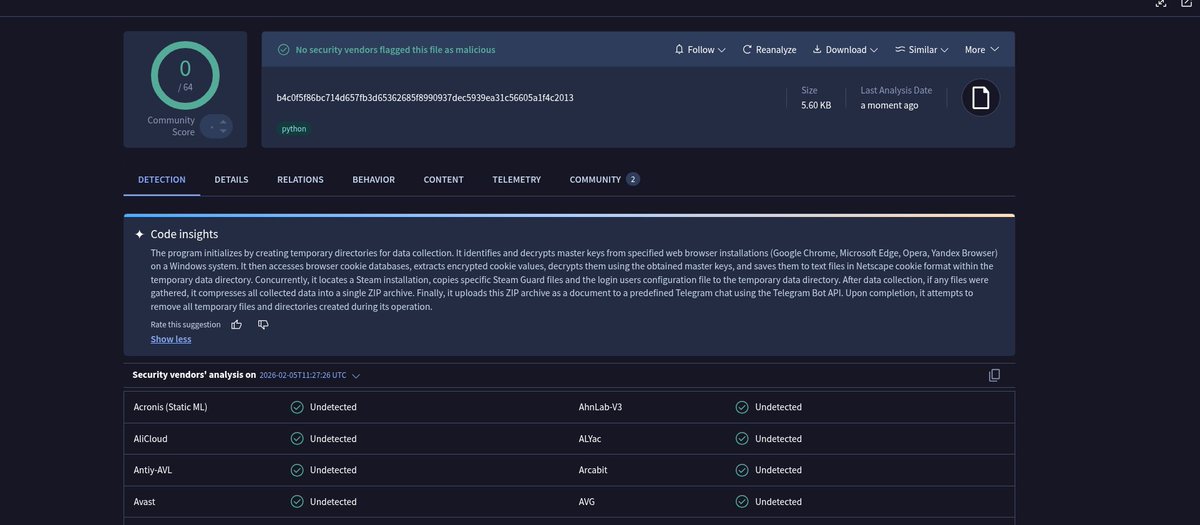1200x525 pixels.
Task: Click the Arcabit vendor name
Action: click(593, 470)
